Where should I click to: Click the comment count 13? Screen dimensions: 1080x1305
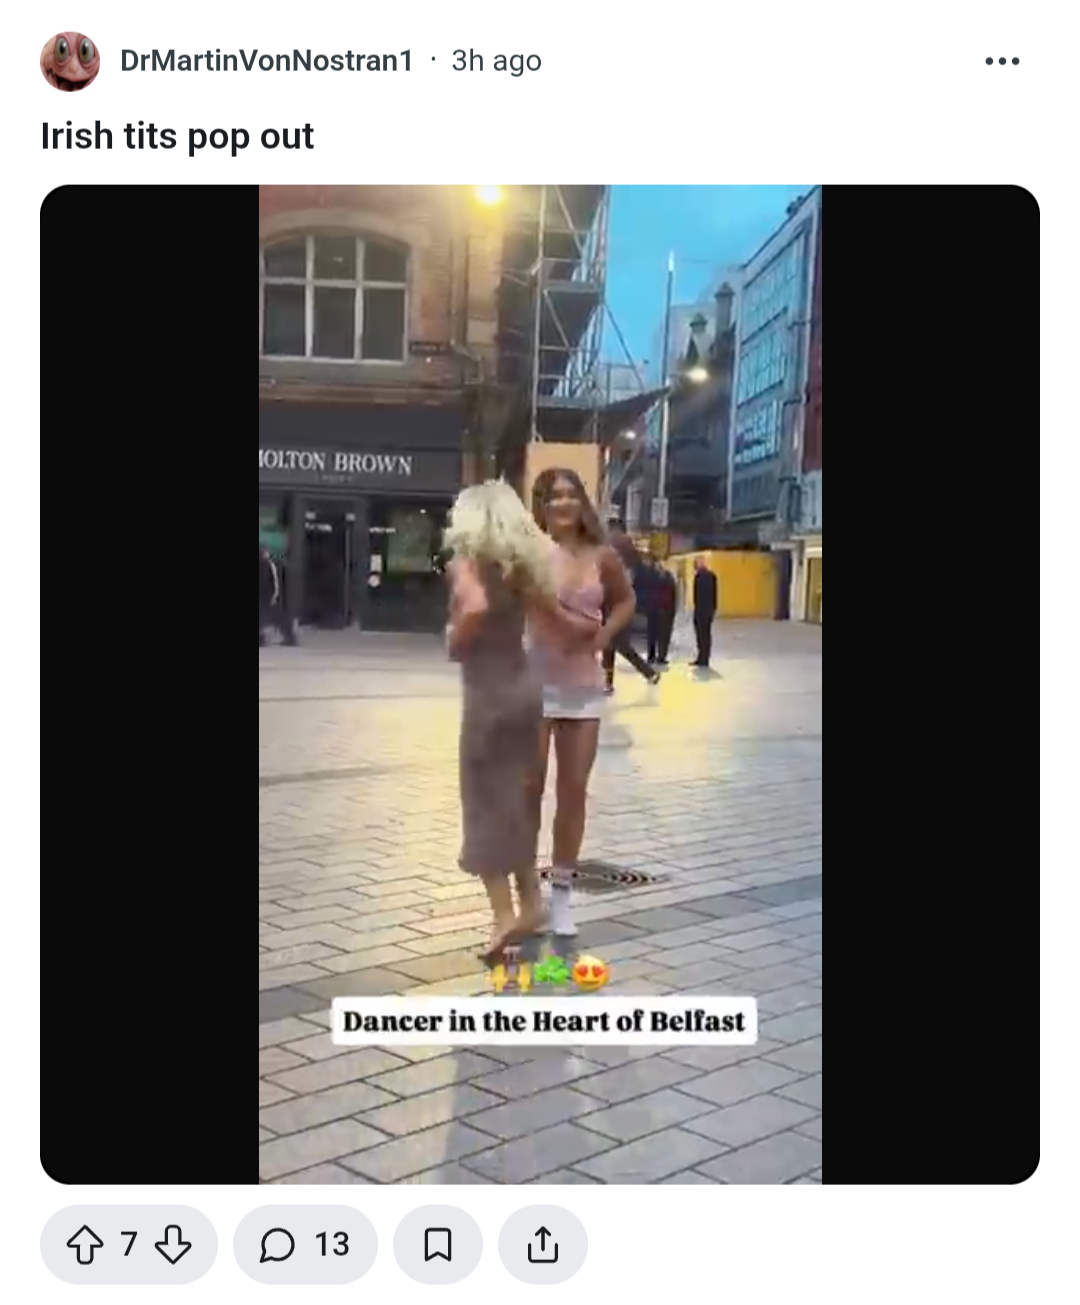pyautogui.click(x=332, y=1245)
